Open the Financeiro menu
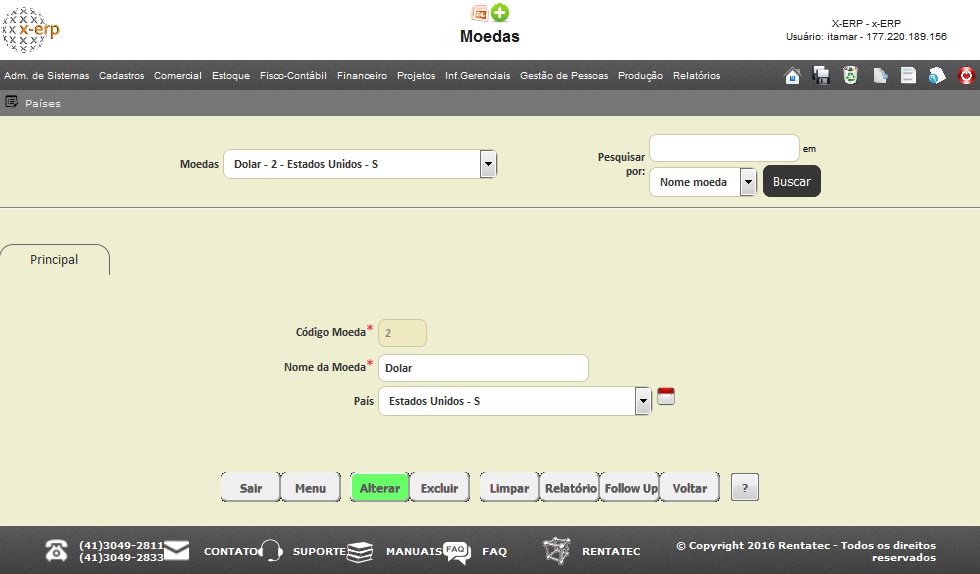The image size is (980, 574). [362, 76]
